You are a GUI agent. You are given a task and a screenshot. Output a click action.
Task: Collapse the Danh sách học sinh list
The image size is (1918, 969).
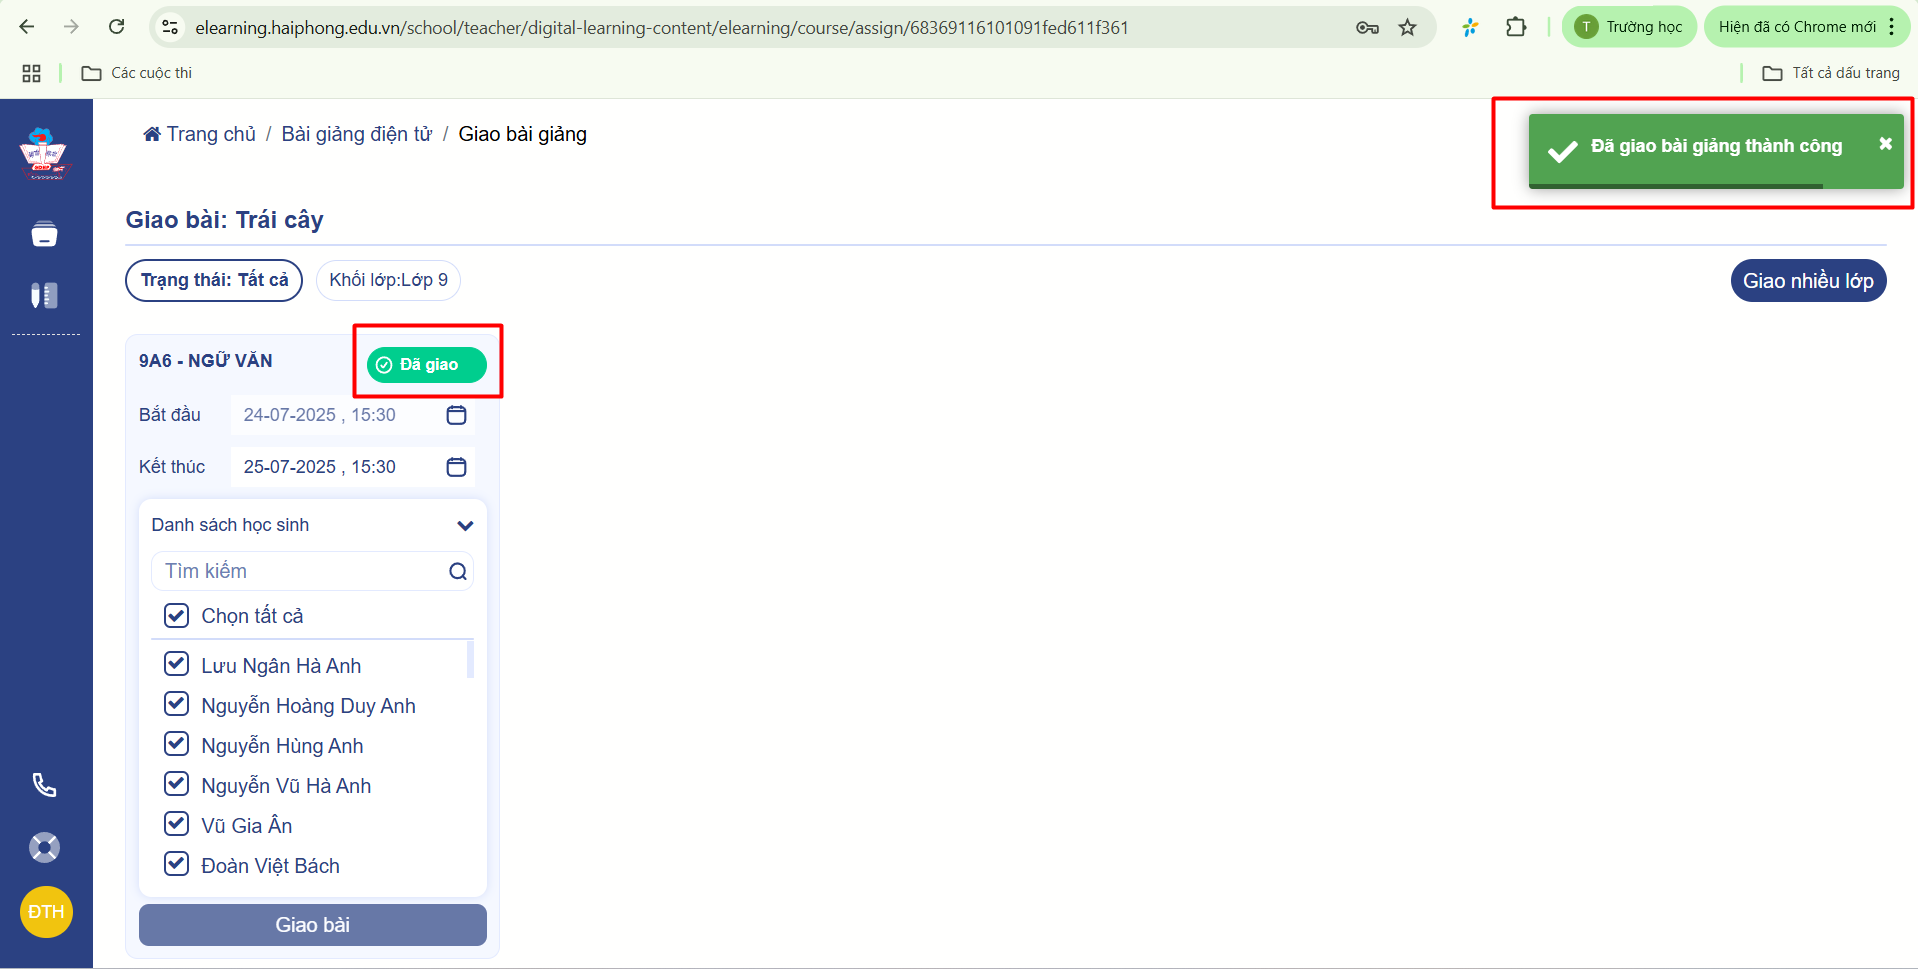click(x=465, y=525)
